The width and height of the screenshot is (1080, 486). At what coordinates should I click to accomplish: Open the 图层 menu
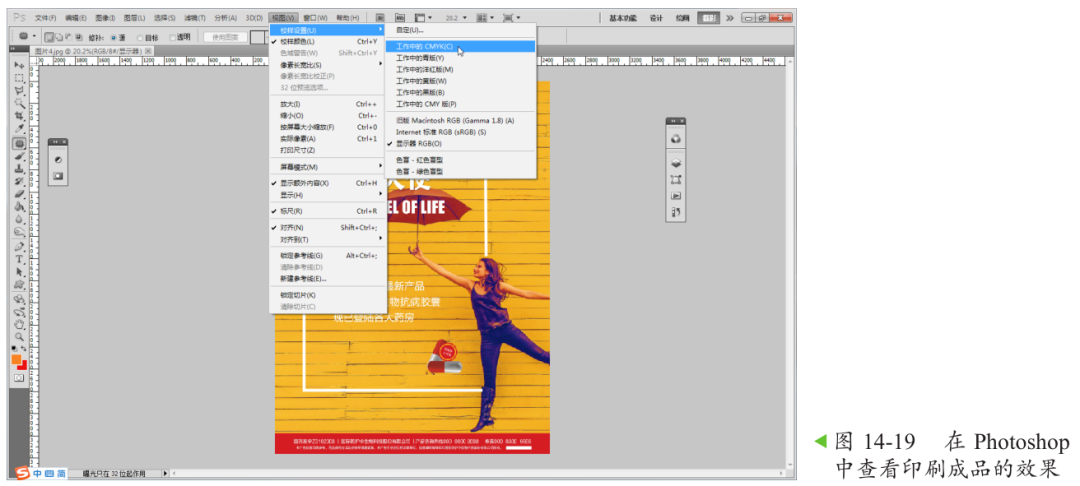coord(135,18)
